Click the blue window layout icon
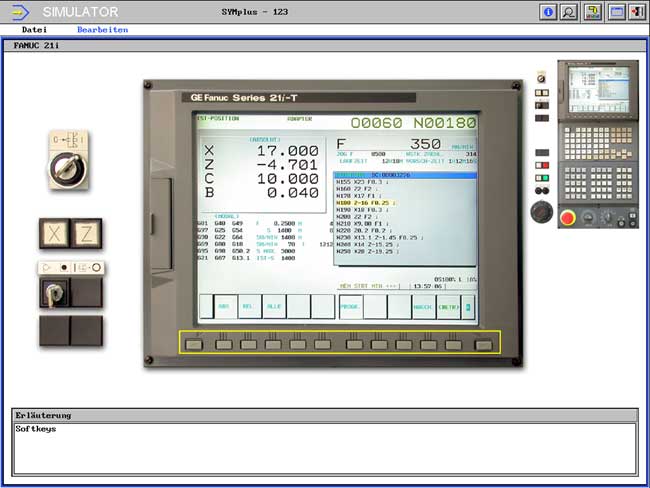Image resolution: width=650 pixels, height=488 pixels. (616, 12)
